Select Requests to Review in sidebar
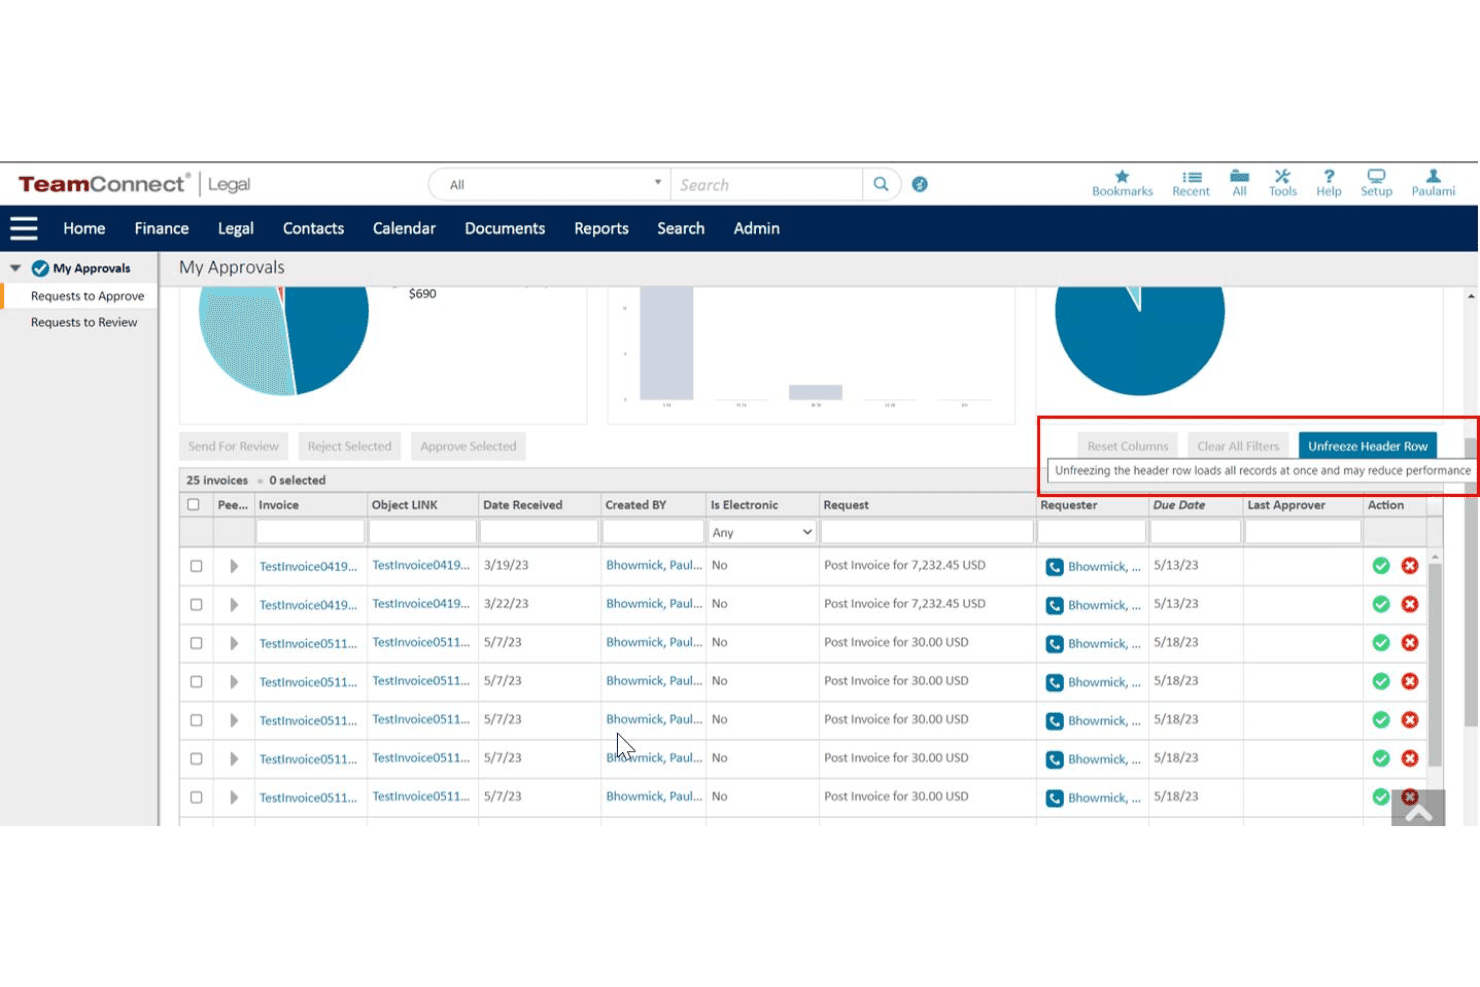 (84, 322)
